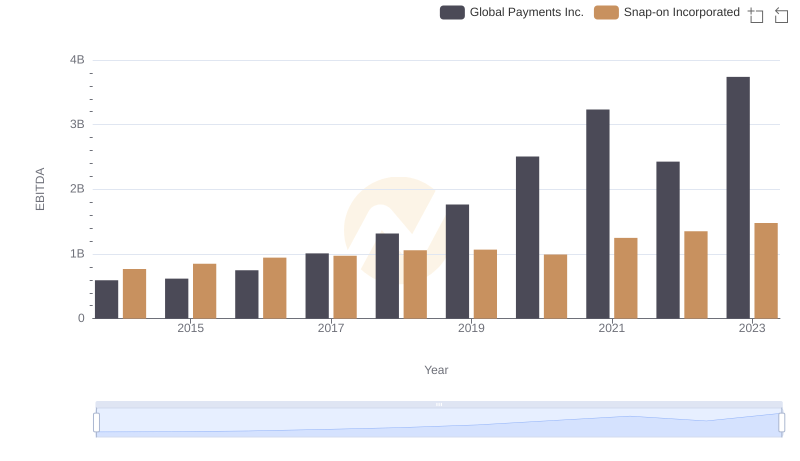Select the 2015 Global Payments bar

click(x=177, y=299)
